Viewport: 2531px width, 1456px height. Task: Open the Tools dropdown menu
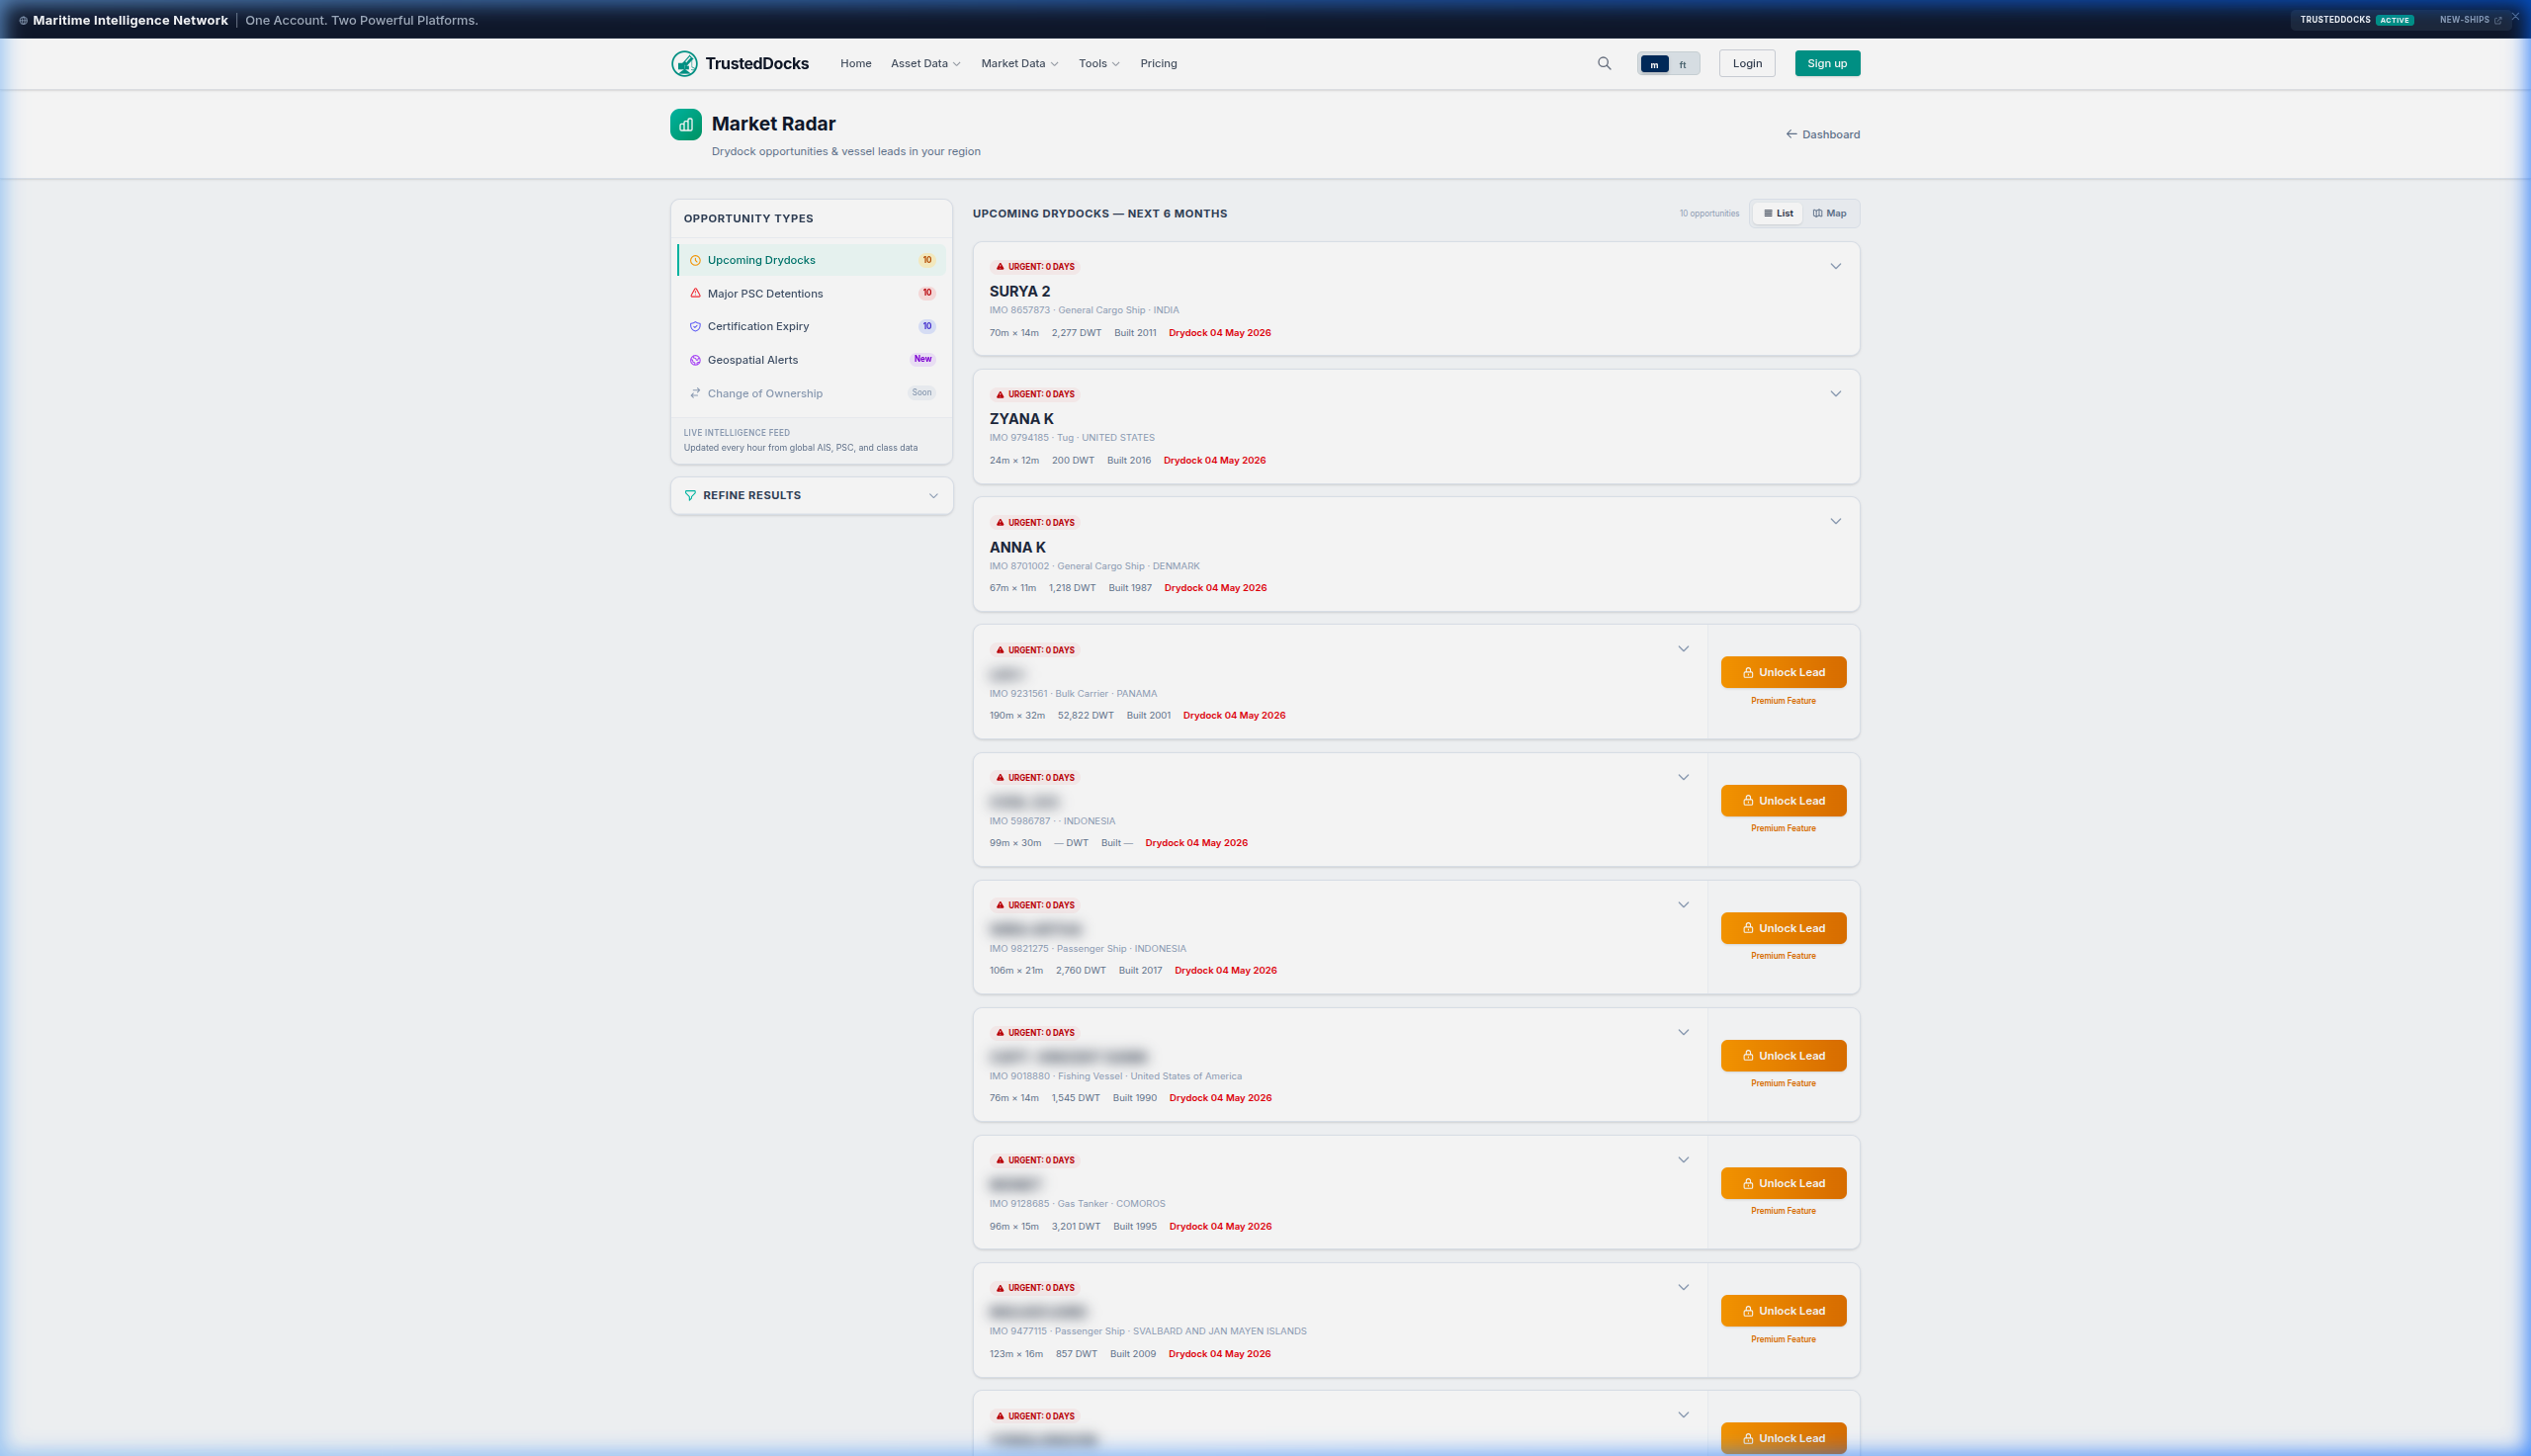point(1098,63)
